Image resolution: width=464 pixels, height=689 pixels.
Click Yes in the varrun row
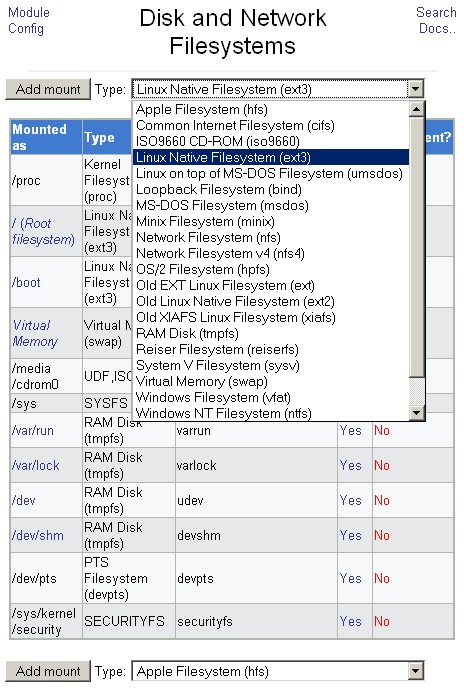click(x=350, y=430)
